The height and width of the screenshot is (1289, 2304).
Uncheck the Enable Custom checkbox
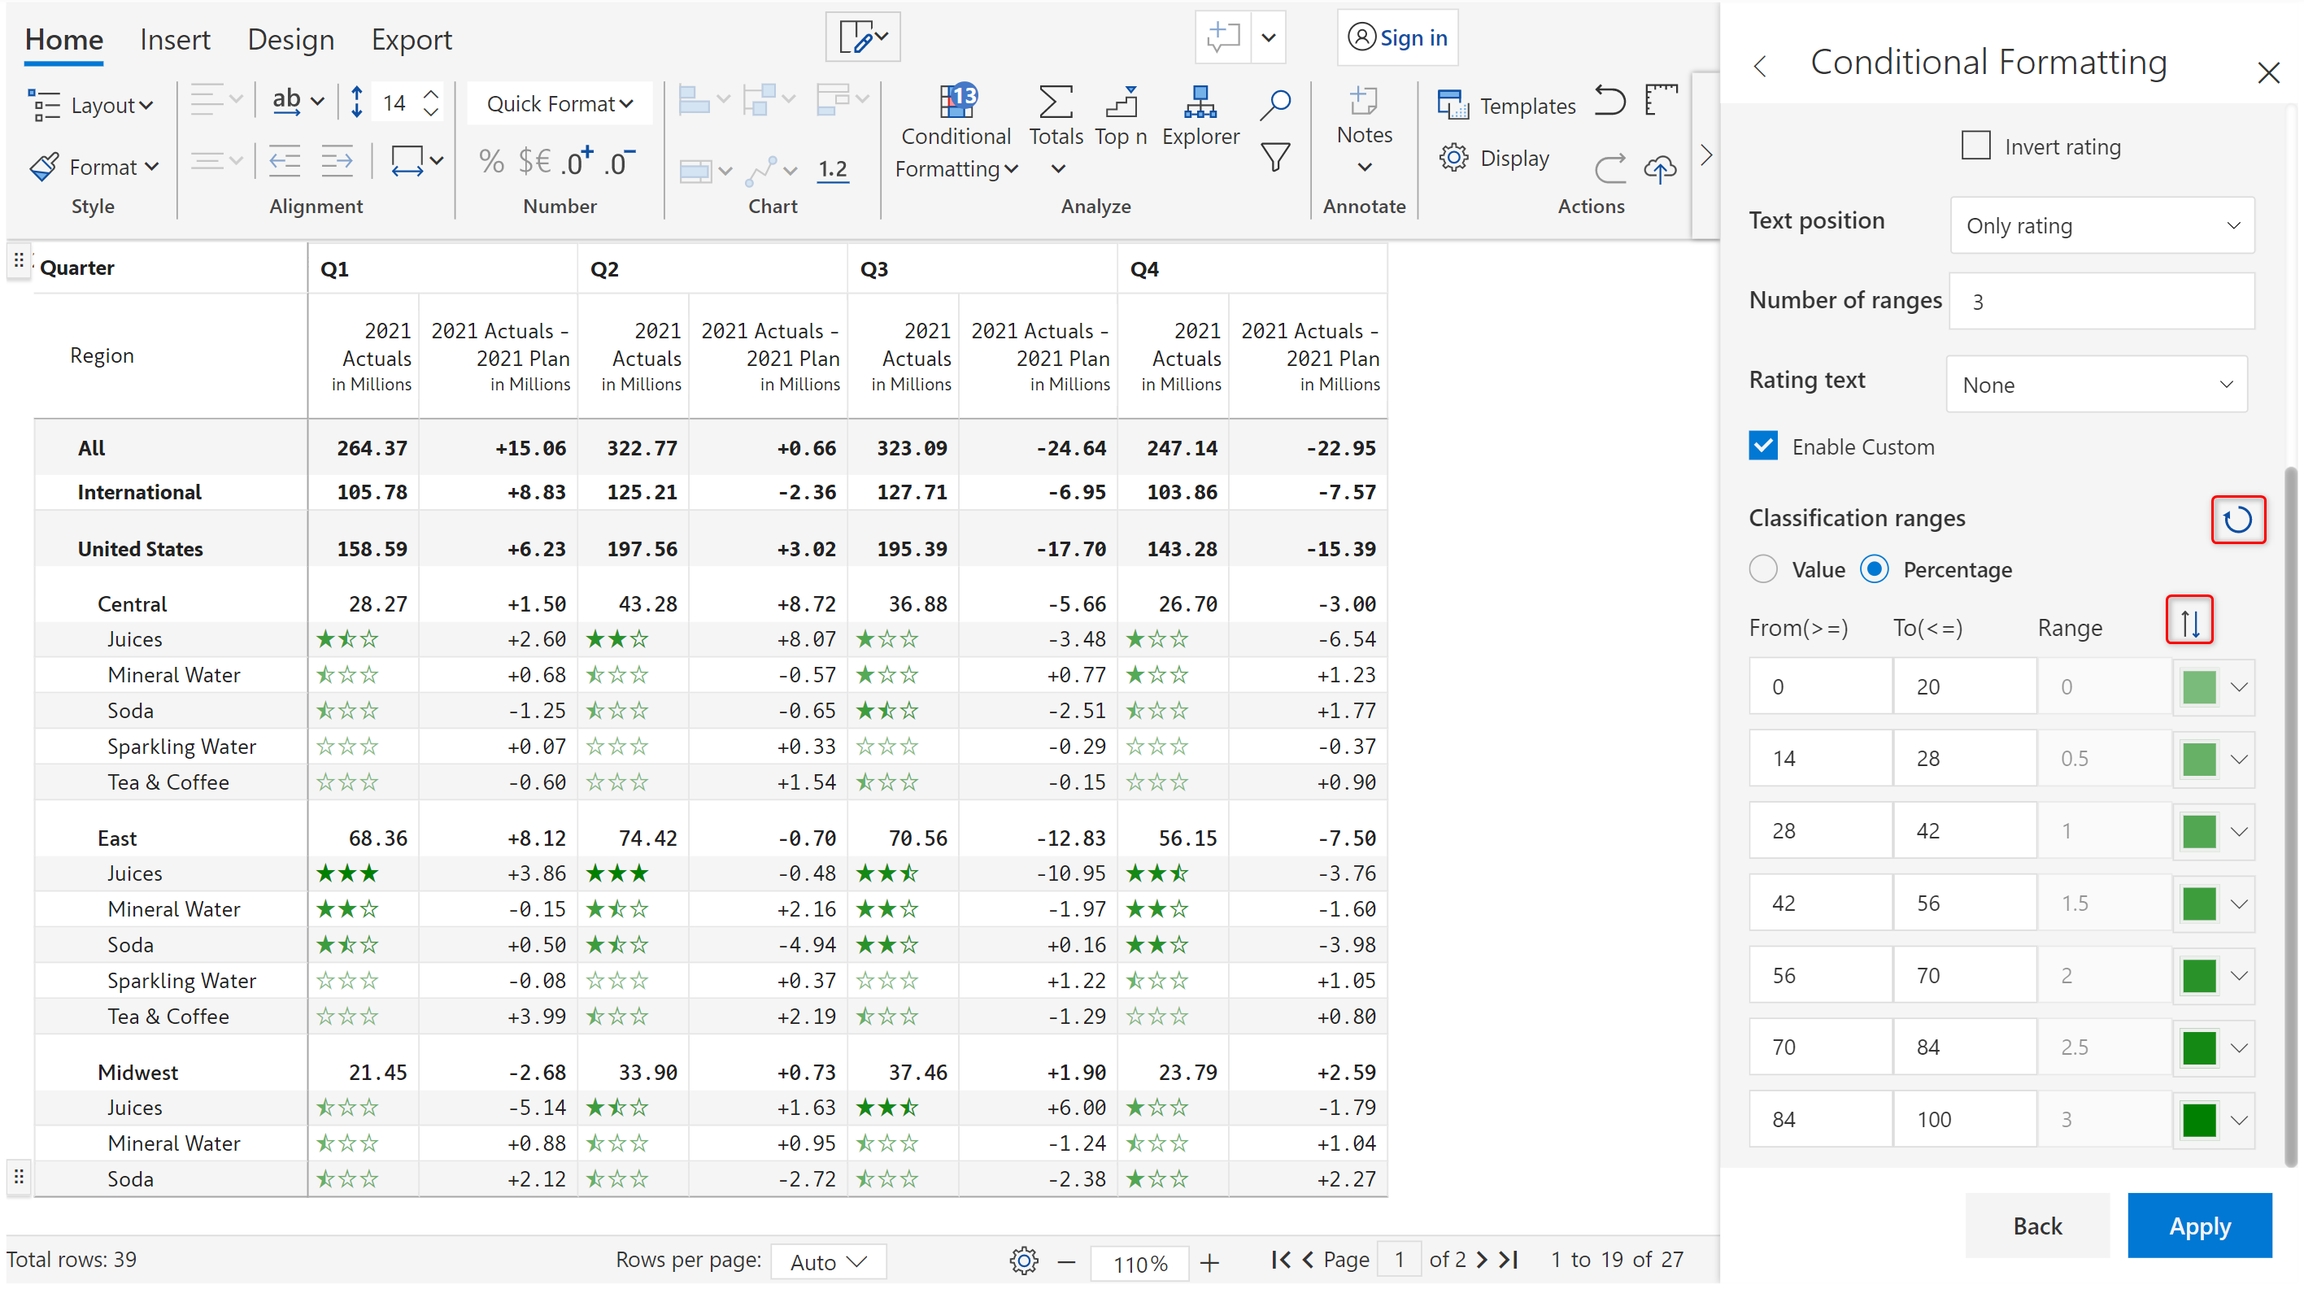1763,446
